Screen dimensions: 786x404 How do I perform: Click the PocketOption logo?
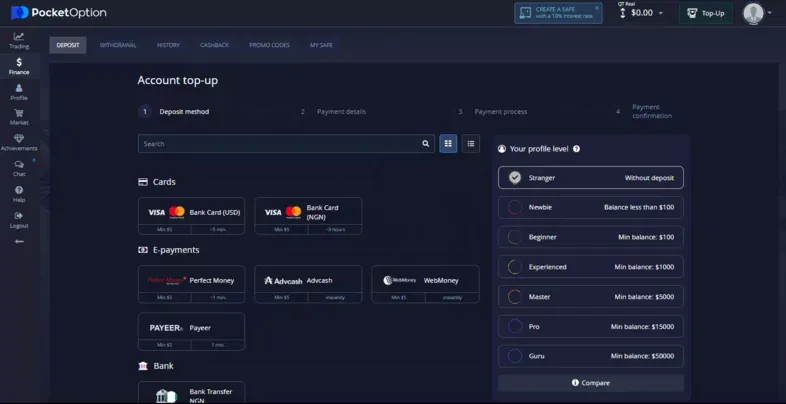(x=59, y=13)
